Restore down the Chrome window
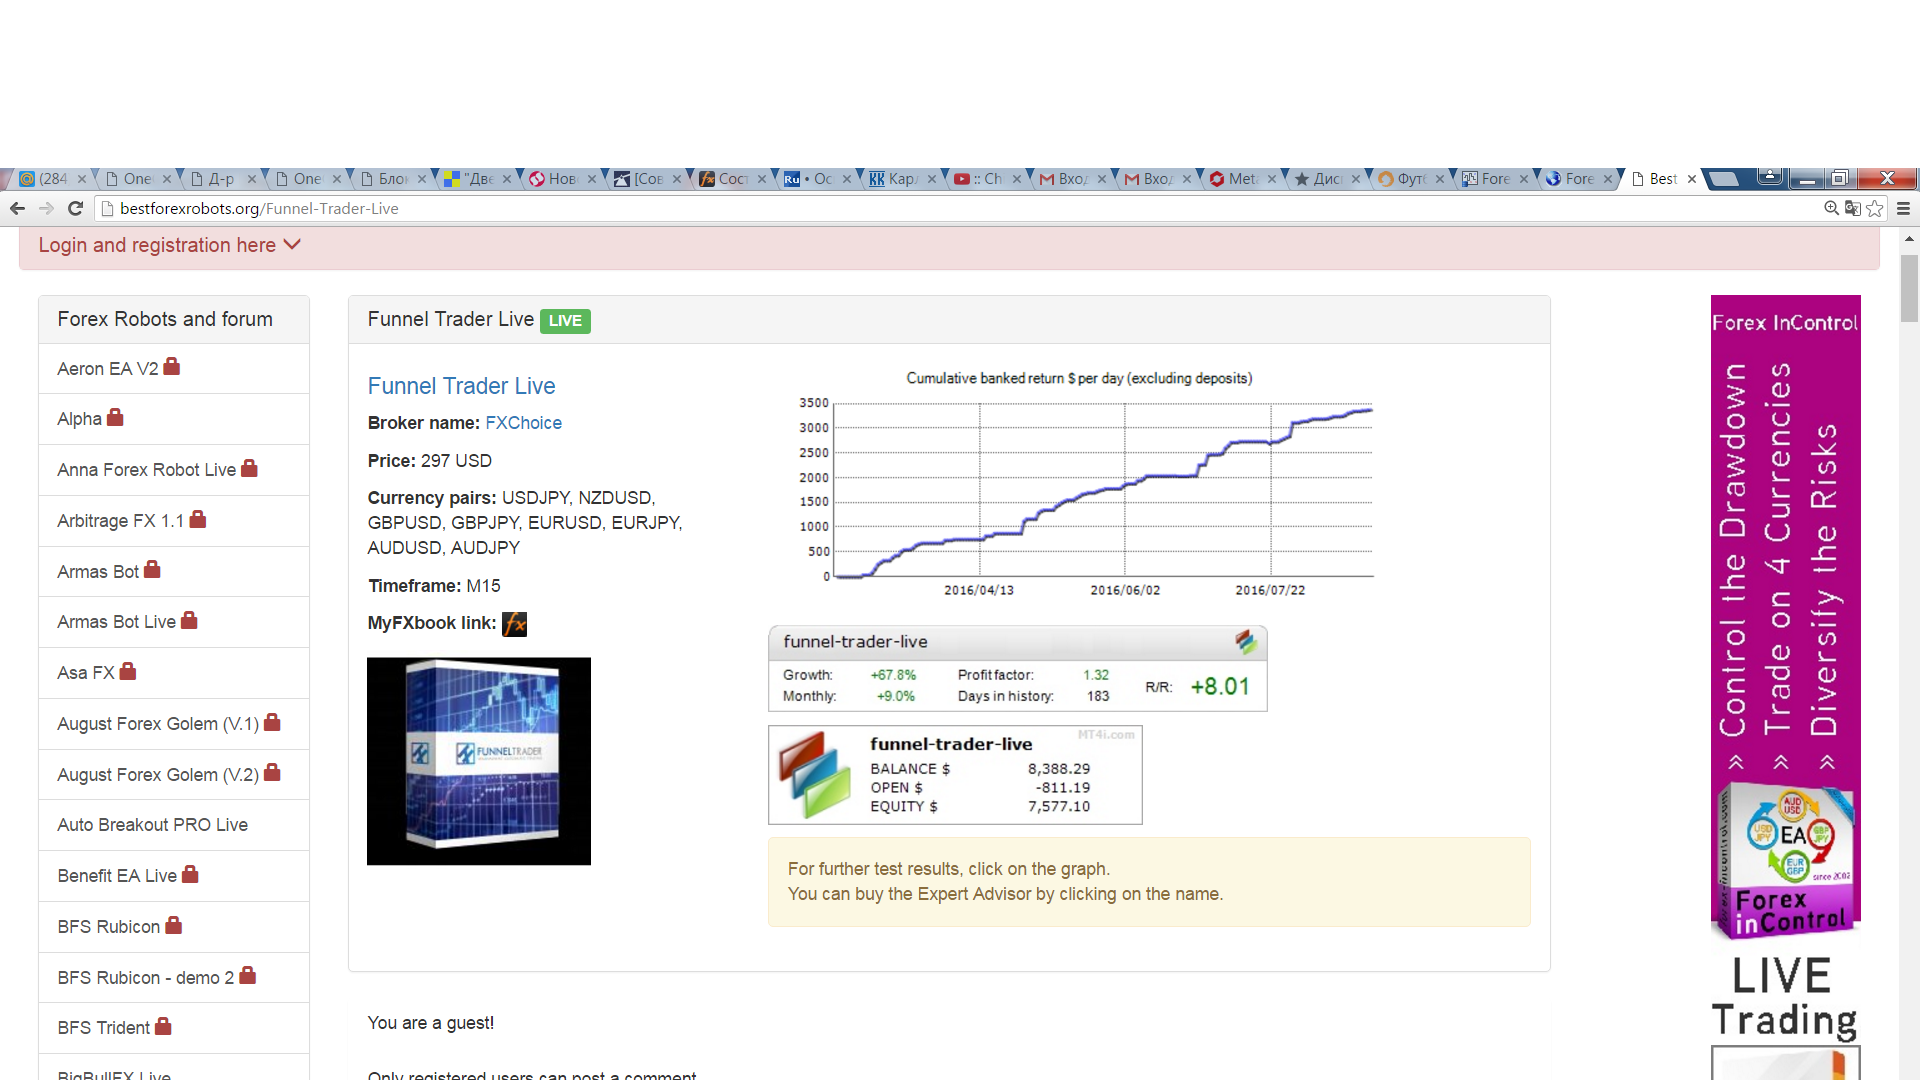This screenshot has width=1920, height=1080. tap(1839, 178)
